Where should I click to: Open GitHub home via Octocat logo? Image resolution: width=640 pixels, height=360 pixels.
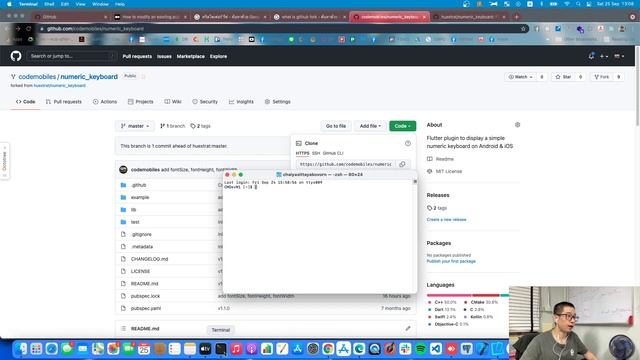(16, 56)
